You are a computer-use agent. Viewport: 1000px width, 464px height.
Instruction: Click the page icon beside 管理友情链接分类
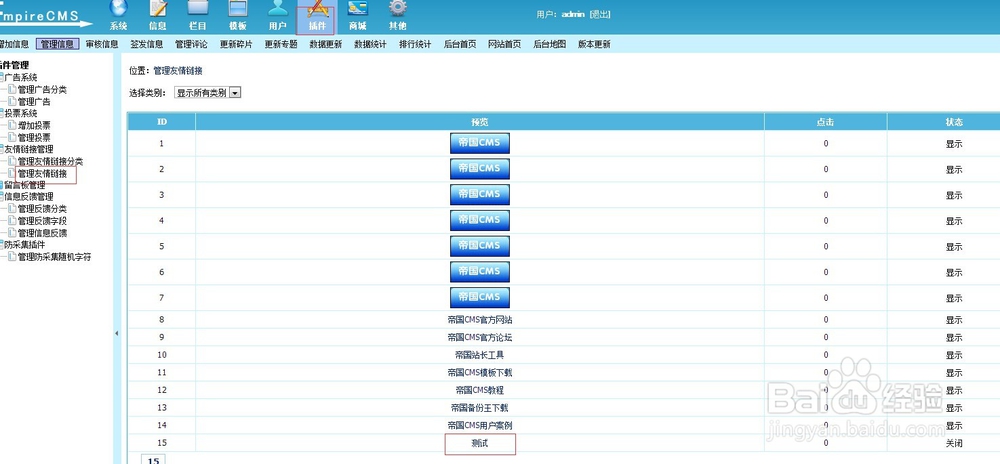(x=12, y=161)
